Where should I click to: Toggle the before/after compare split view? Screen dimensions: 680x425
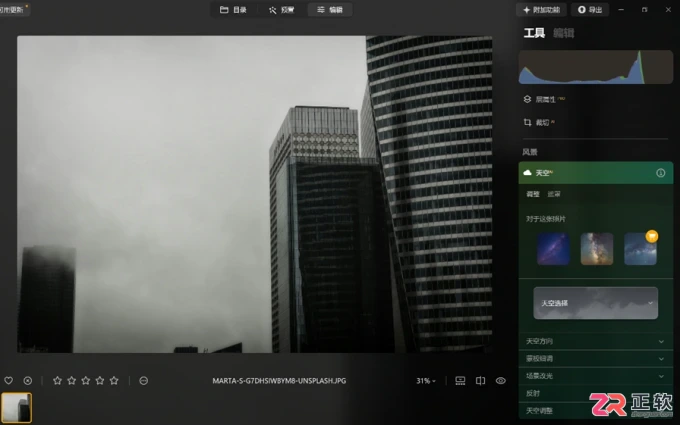tap(481, 381)
